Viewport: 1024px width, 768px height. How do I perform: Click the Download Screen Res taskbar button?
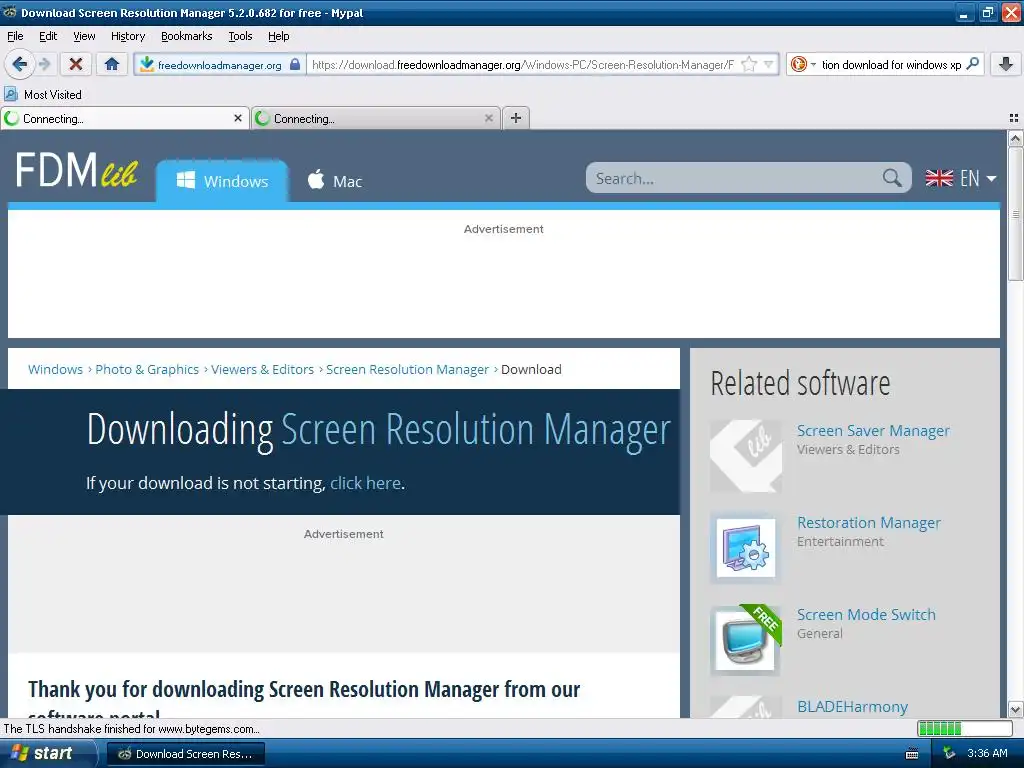pos(185,754)
